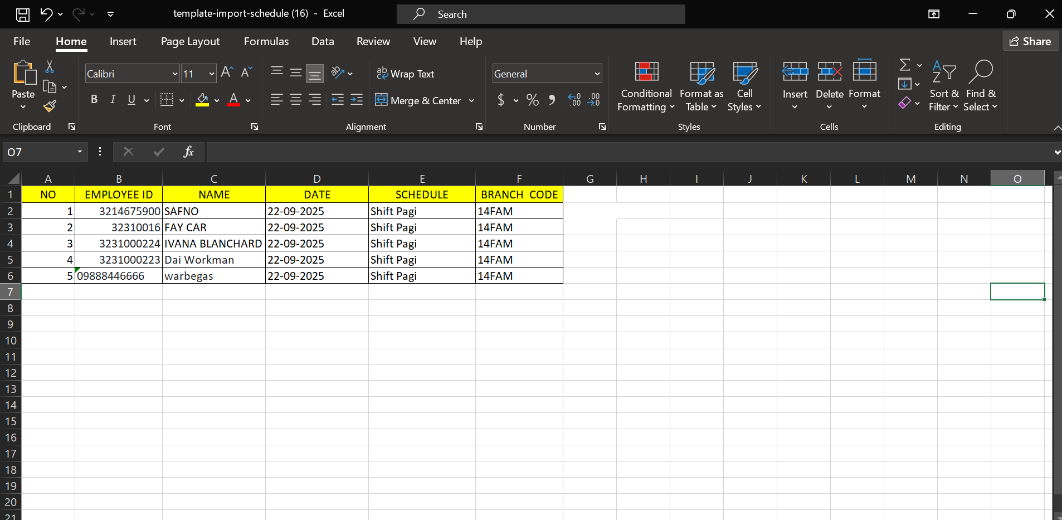Viewport: 1062px width, 520px height.
Task: Click Increase Decimal icon
Action: tap(574, 100)
